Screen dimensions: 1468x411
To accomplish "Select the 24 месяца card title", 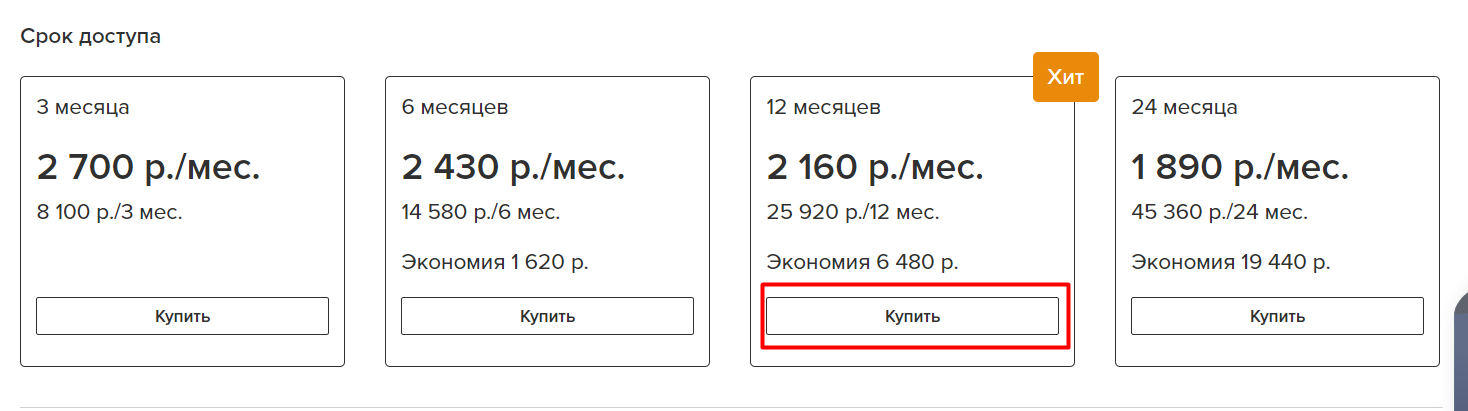I will pyautogui.click(x=1184, y=107).
